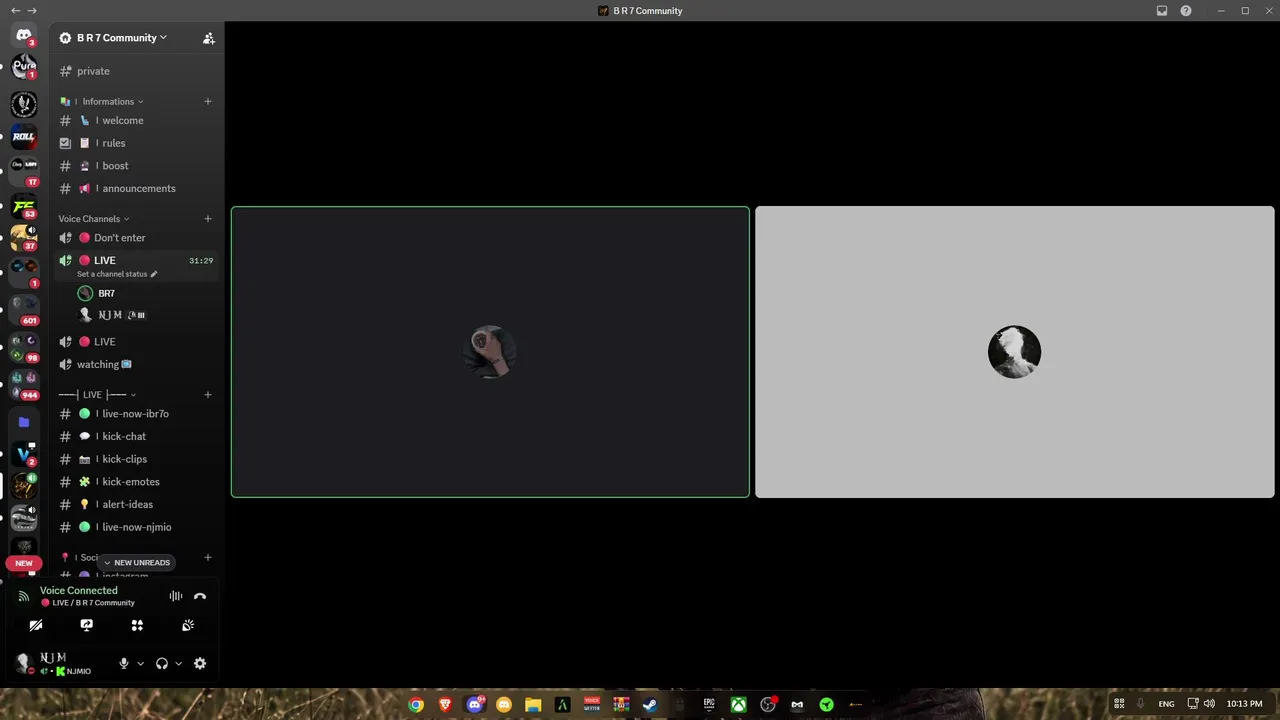1280x720 pixels.
Task: Add channel to Informations category
Action: coord(208,101)
